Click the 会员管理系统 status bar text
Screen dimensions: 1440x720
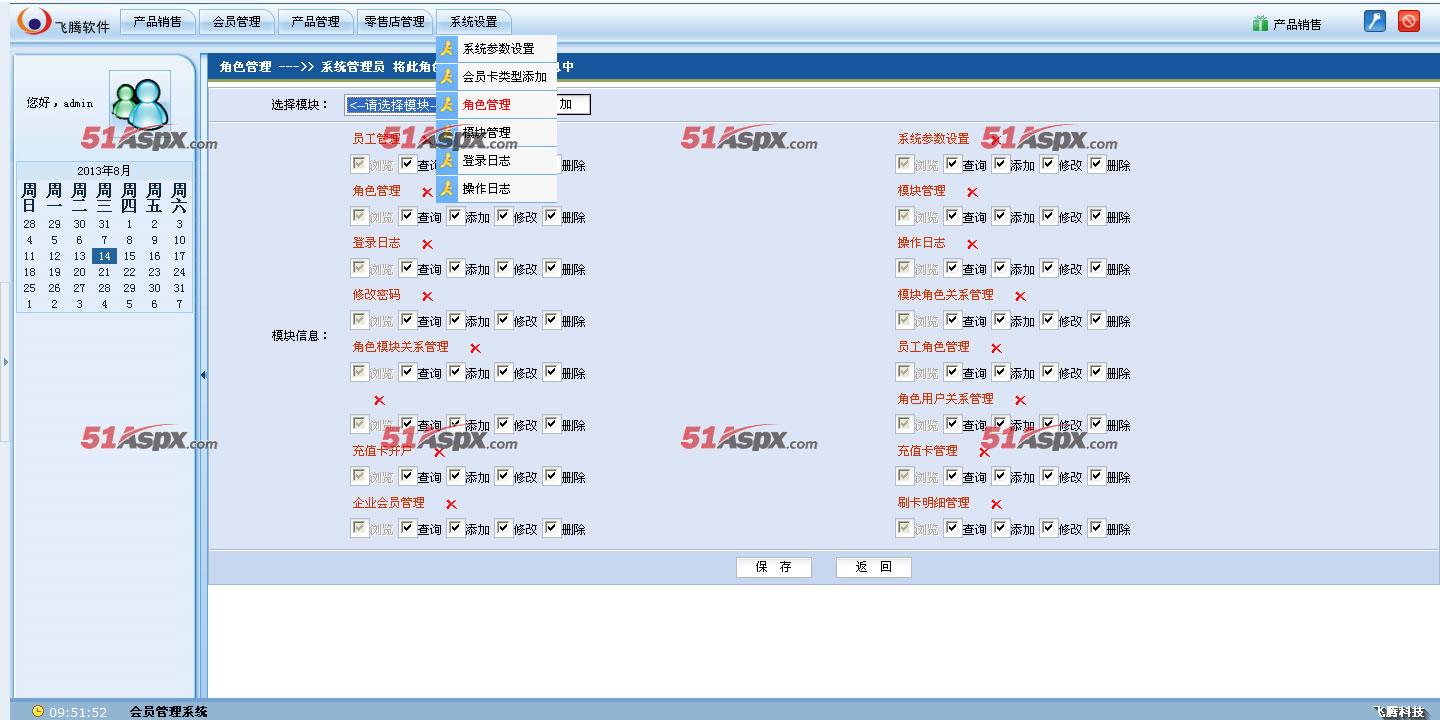(x=169, y=712)
